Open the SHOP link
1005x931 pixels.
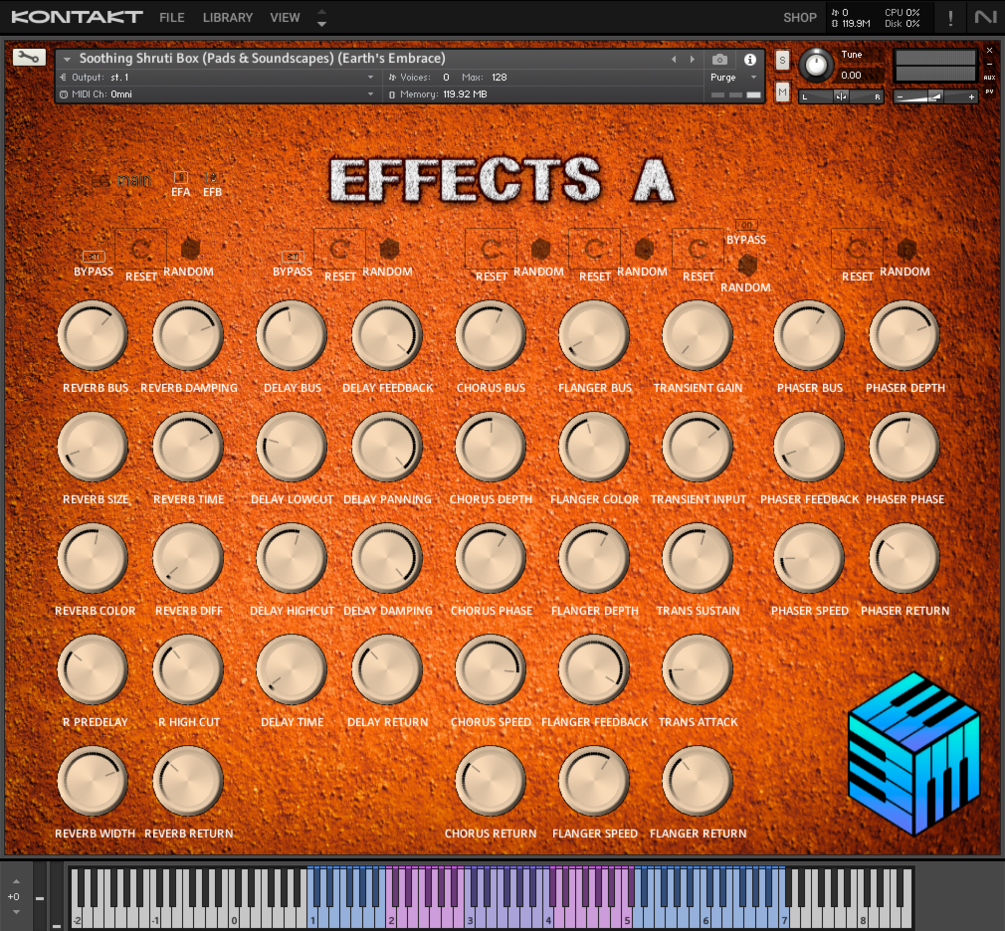800,18
